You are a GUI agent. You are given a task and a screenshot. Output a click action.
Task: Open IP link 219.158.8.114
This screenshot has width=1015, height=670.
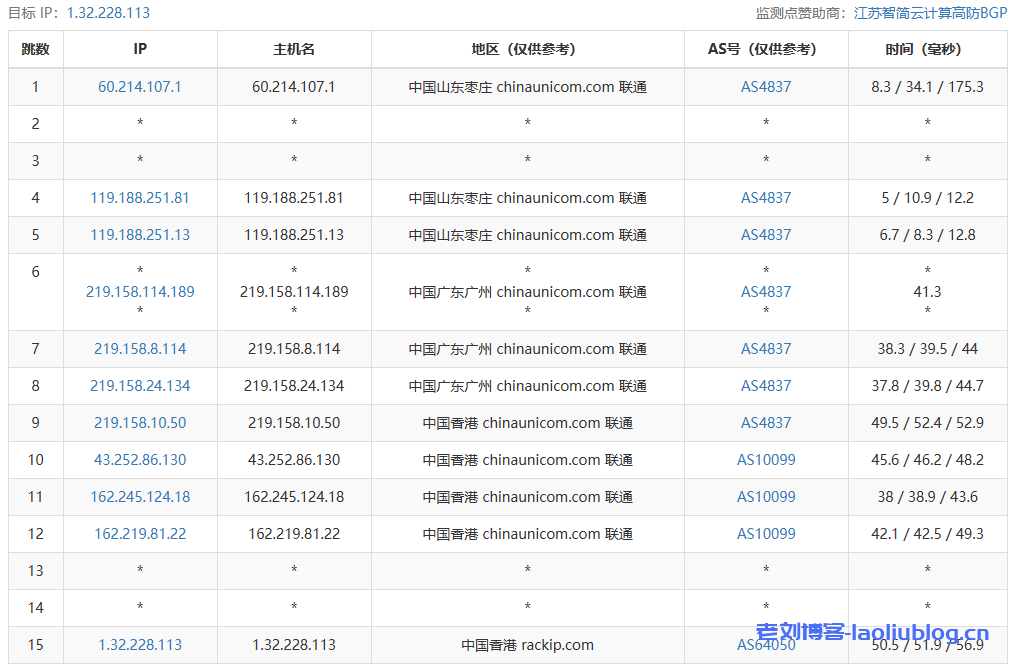coord(140,349)
